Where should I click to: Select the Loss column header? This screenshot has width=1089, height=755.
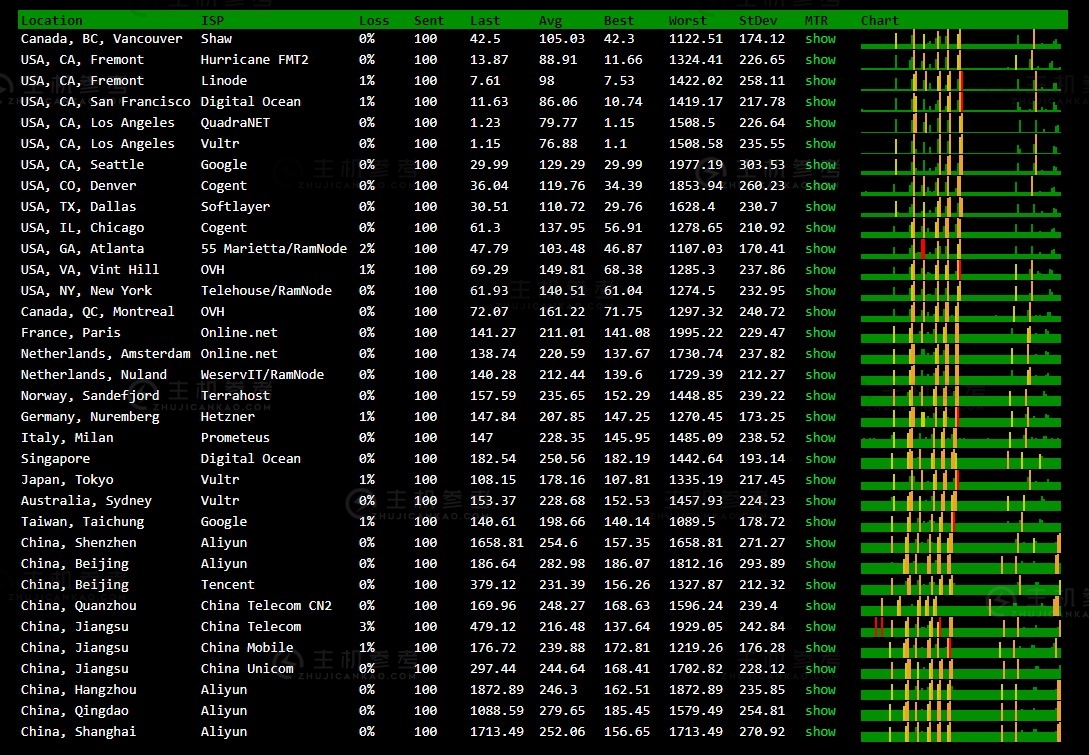374,21
